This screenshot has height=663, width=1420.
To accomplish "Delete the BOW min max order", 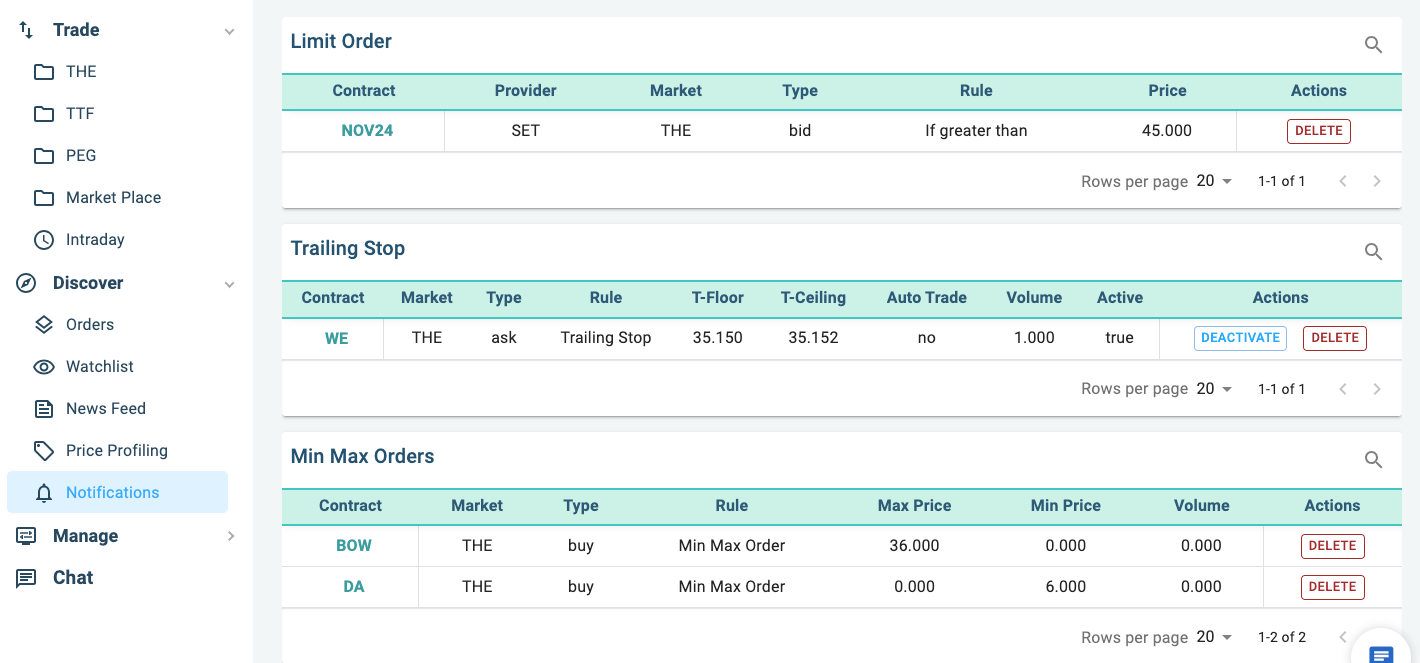I will pyautogui.click(x=1332, y=546).
